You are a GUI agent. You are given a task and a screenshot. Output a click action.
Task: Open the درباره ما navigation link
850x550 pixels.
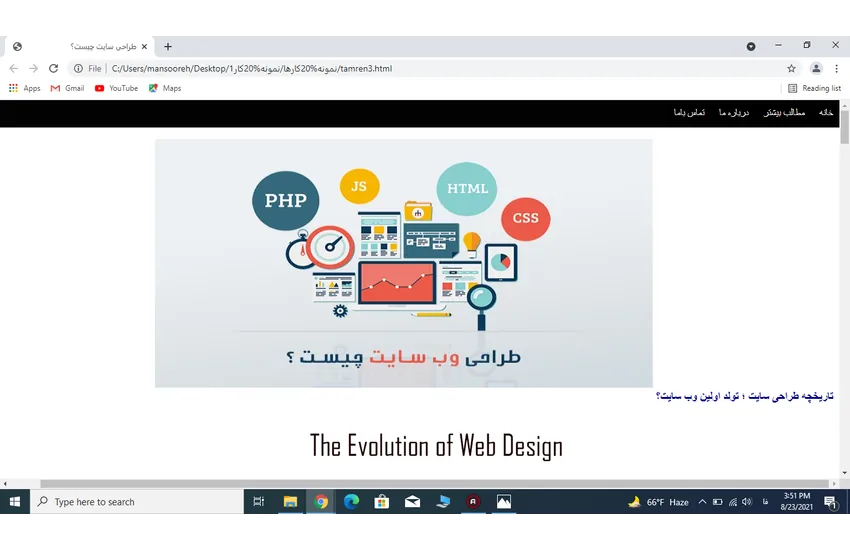(x=733, y=113)
